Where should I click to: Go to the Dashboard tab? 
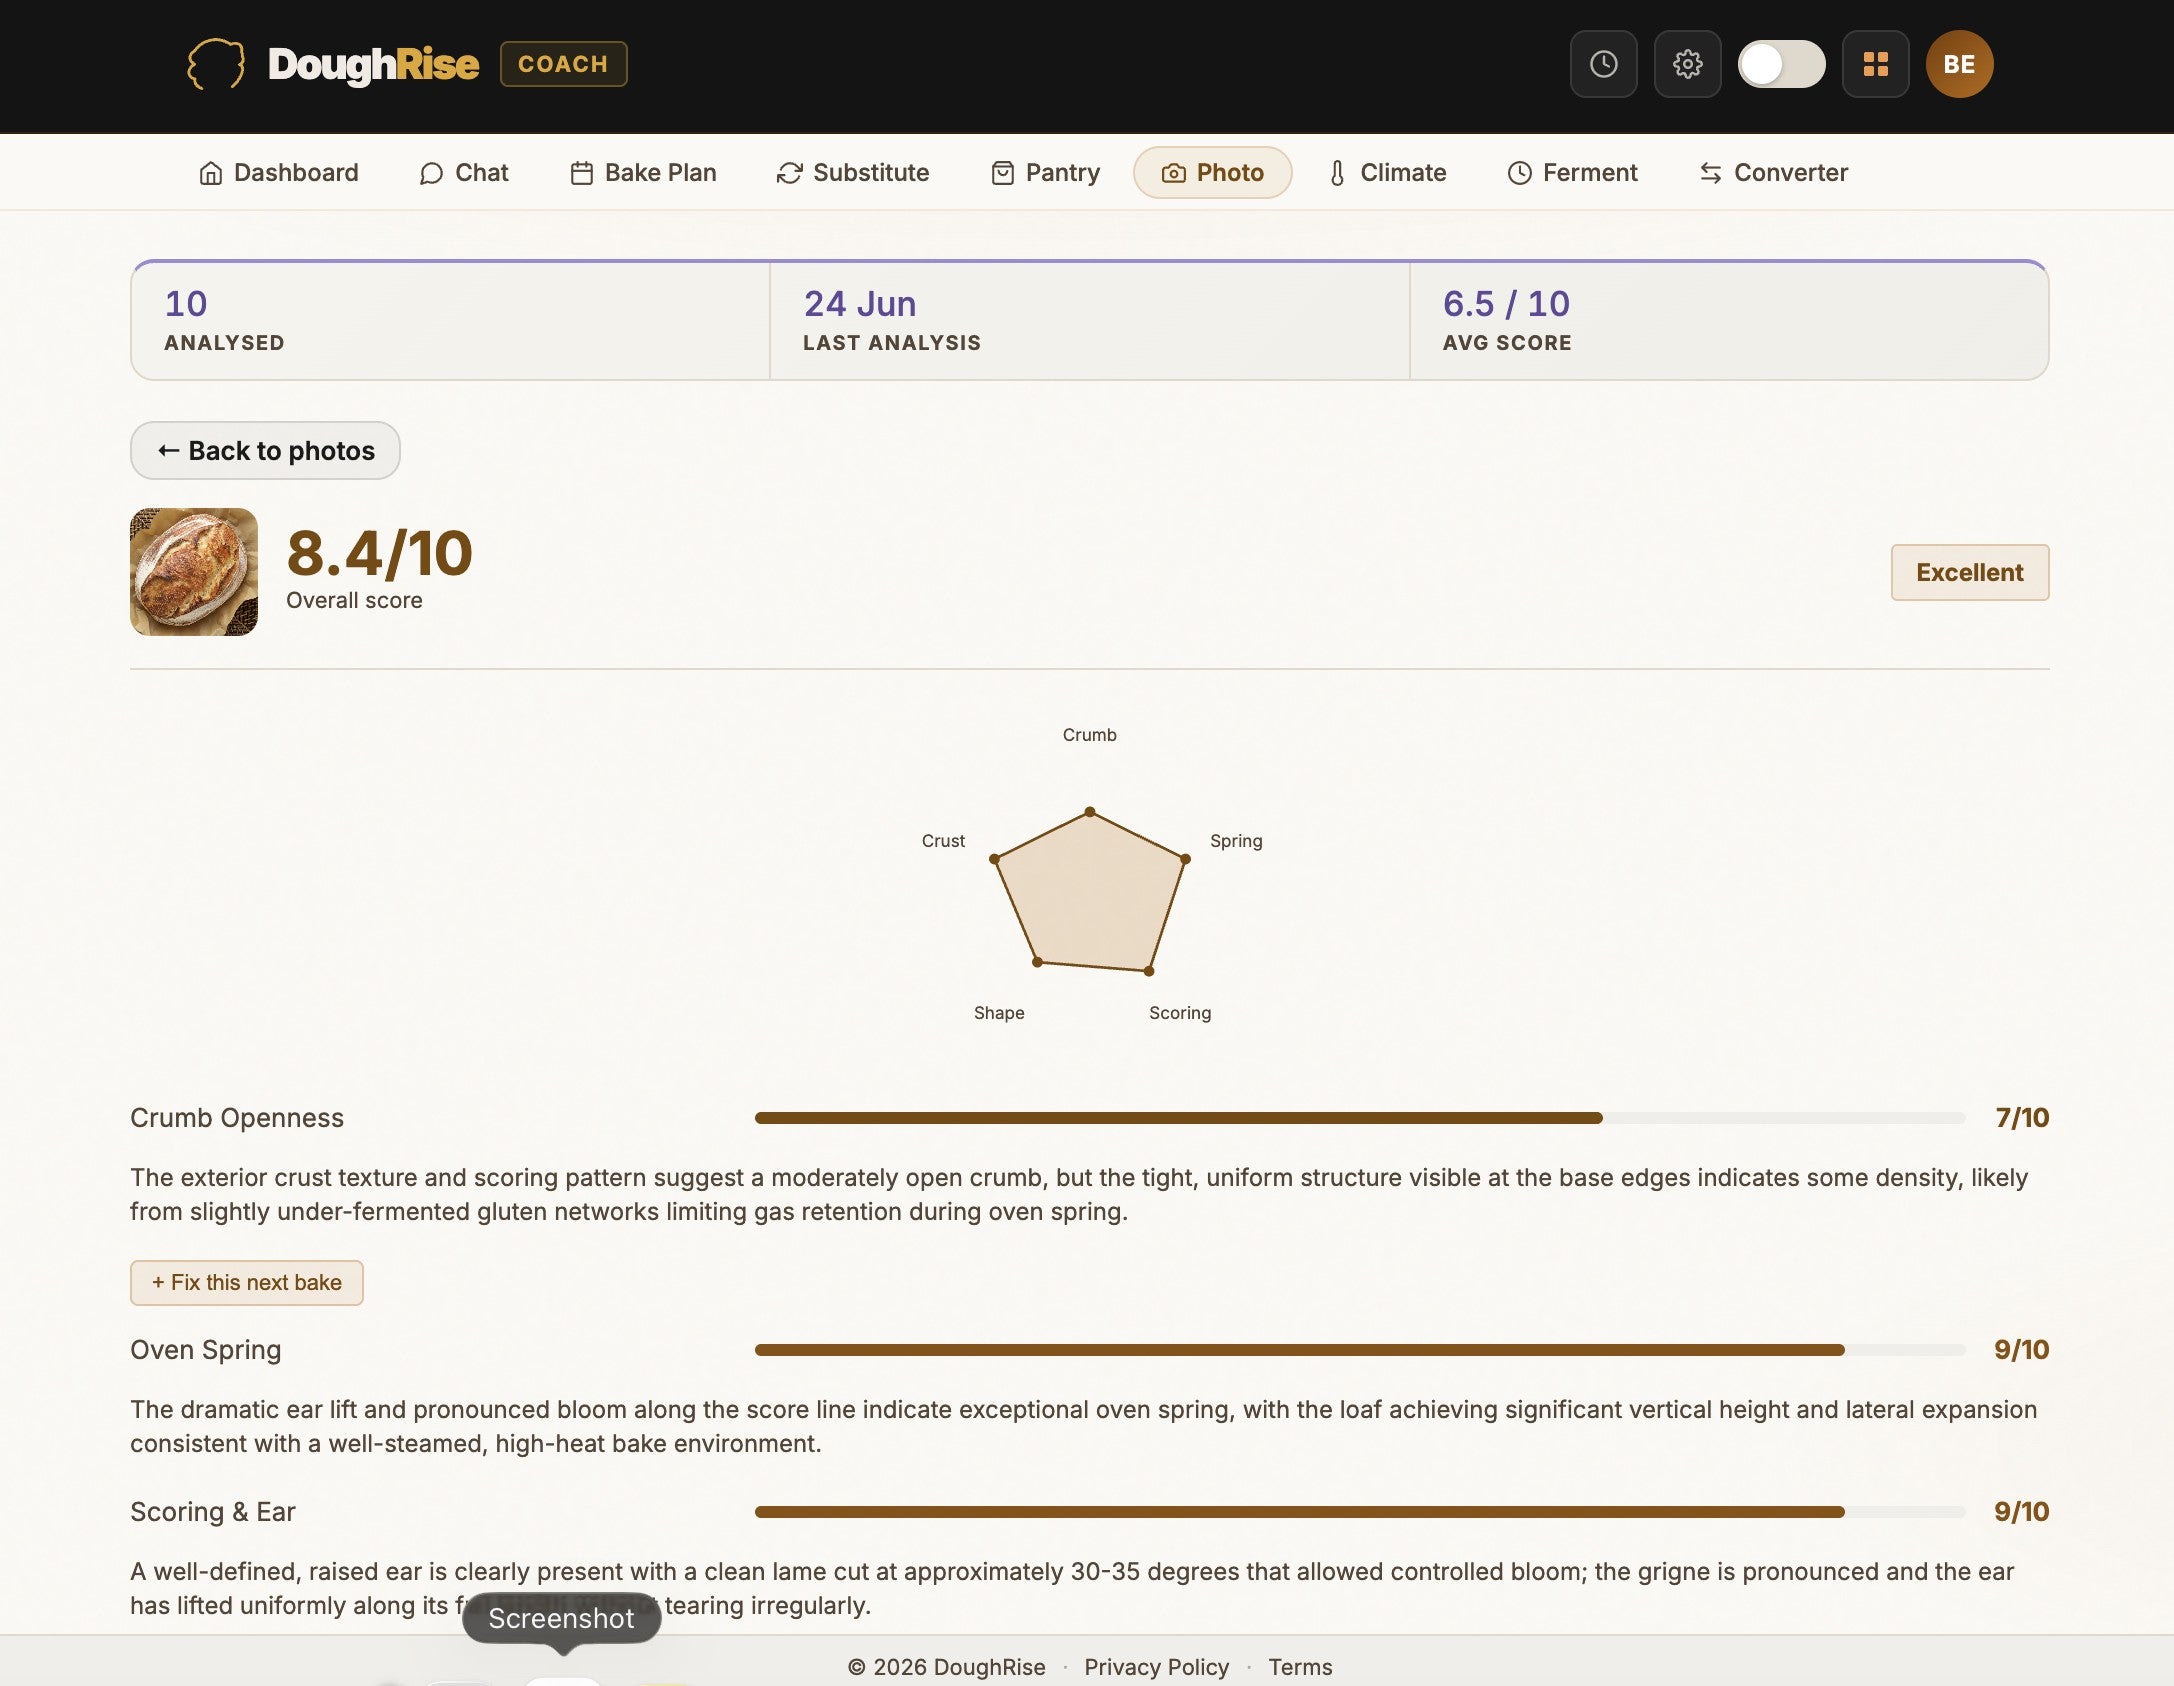[x=278, y=173]
